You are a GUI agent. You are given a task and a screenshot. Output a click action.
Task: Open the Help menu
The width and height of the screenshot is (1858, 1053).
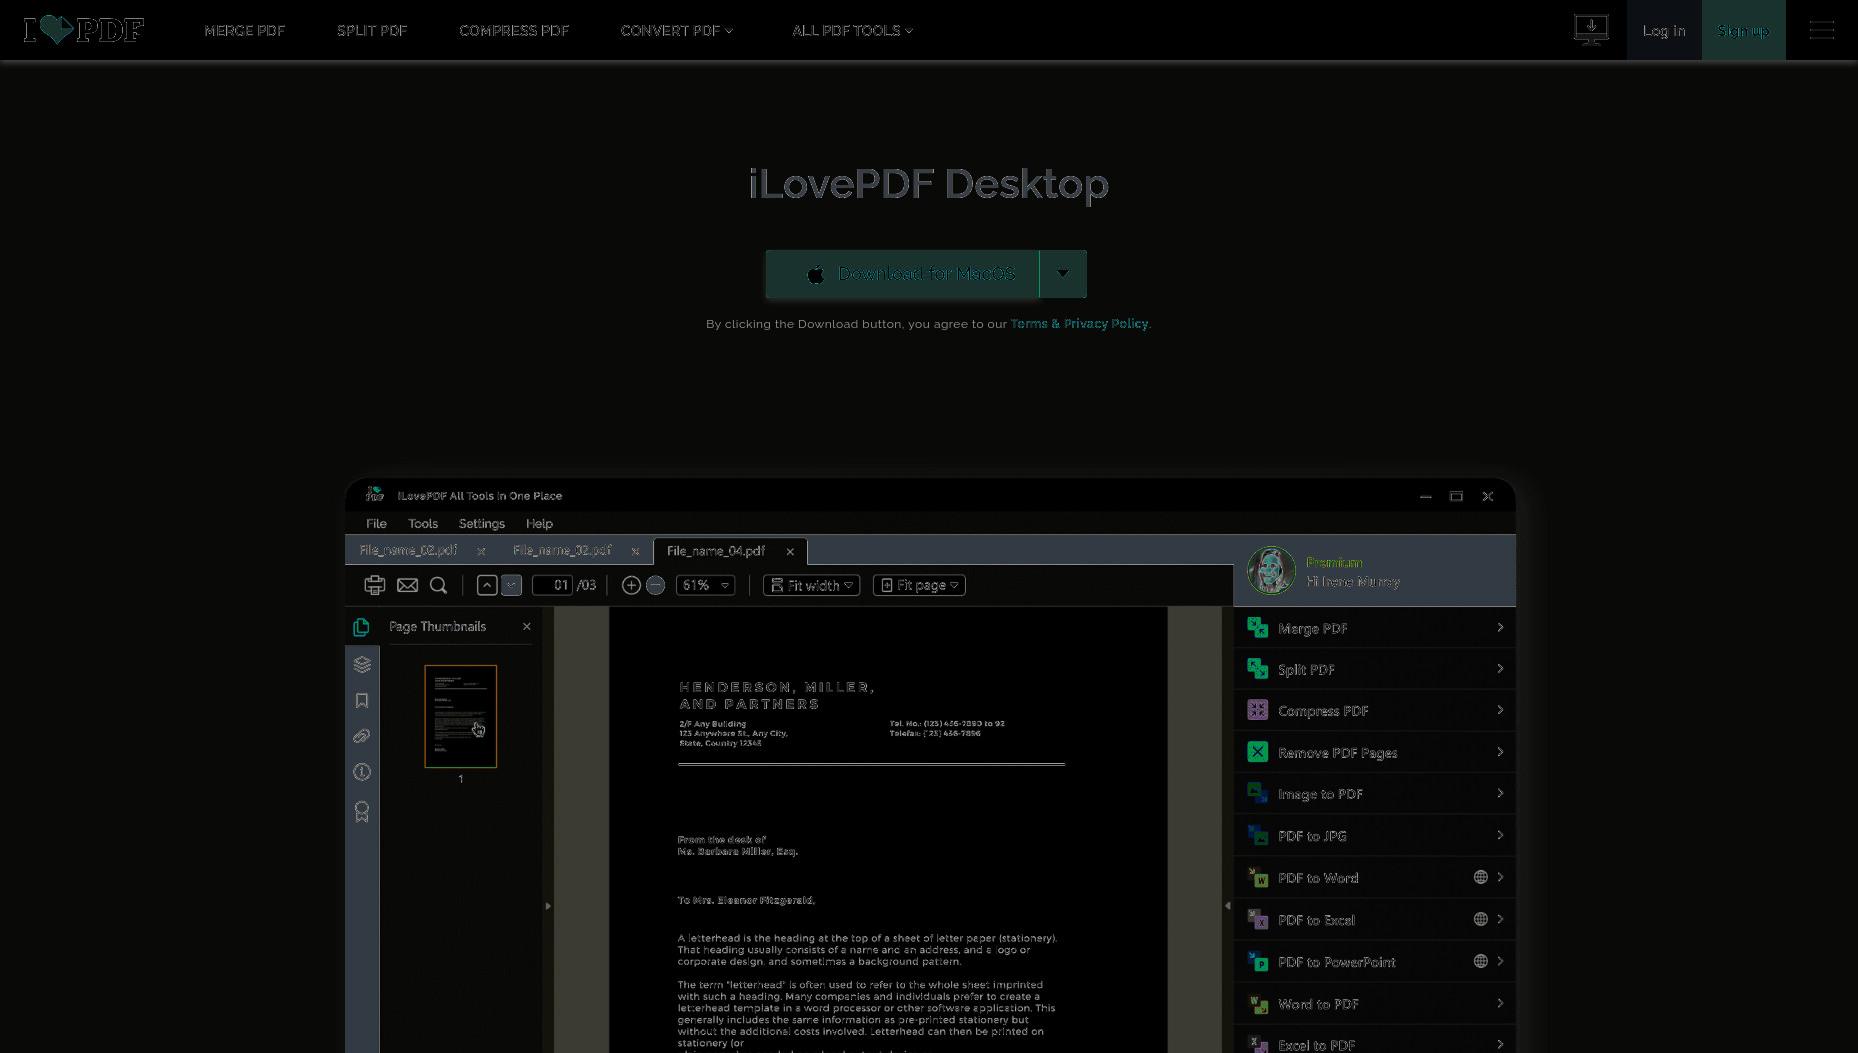539,524
